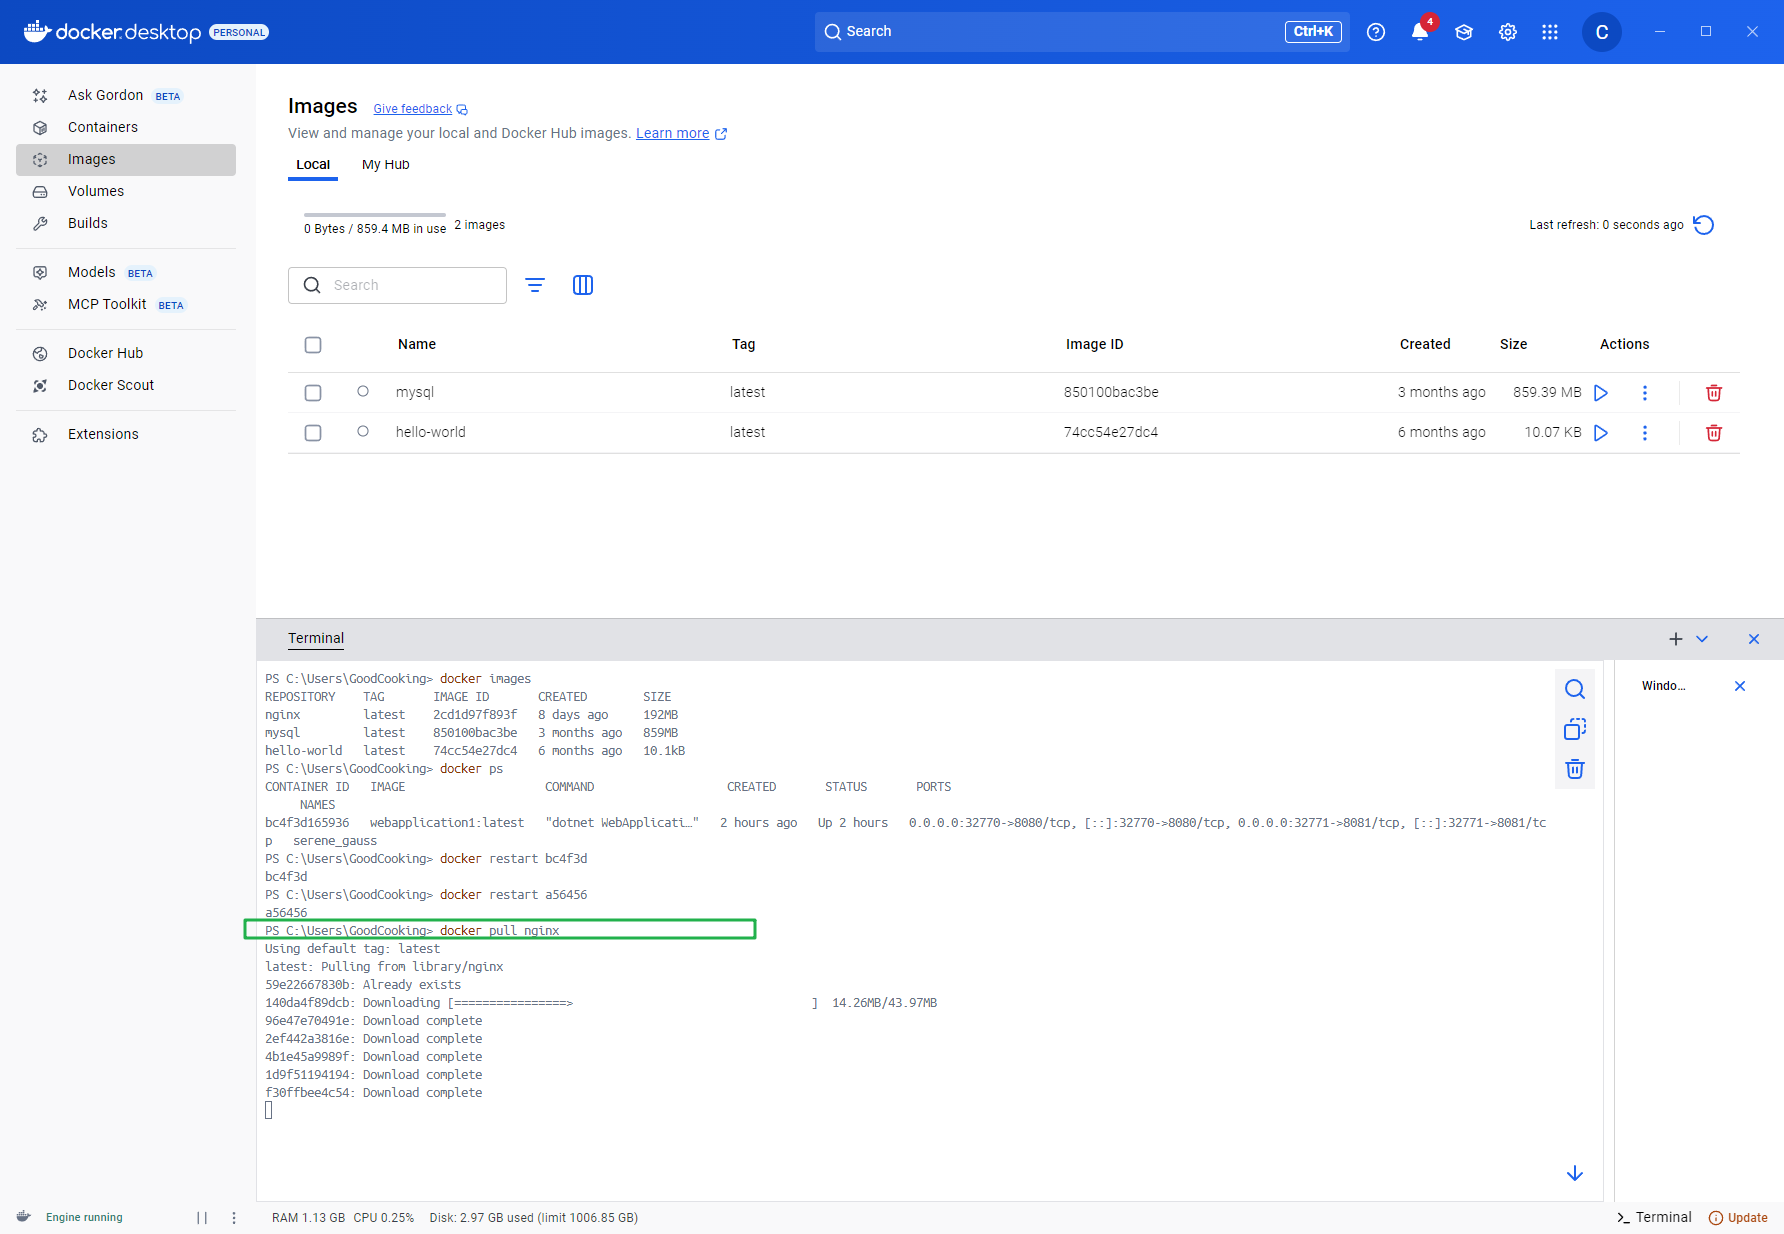The image size is (1784, 1234).
Task: Refresh the images list
Action: click(x=1704, y=225)
